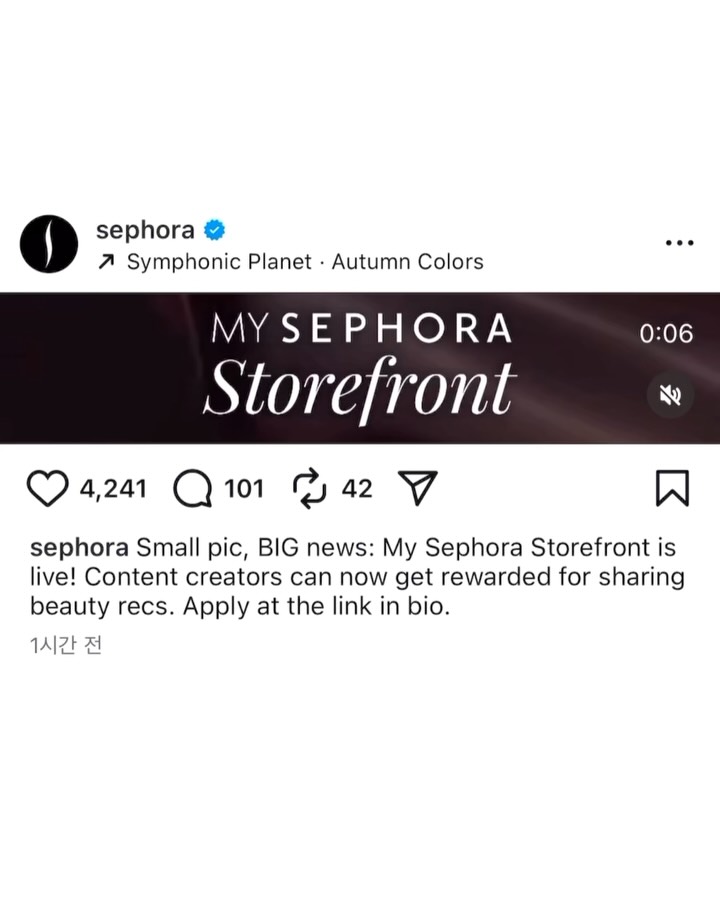The height and width of the screenshot is (900, 720).
Task: Open the Sephora profile picture
Action: [x=49, y=244]
